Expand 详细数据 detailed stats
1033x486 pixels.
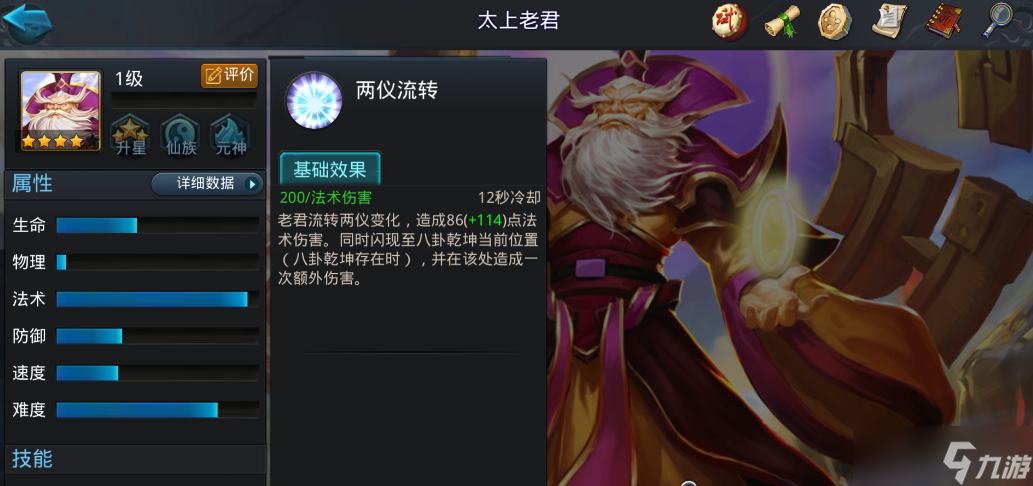click(207, 184)
